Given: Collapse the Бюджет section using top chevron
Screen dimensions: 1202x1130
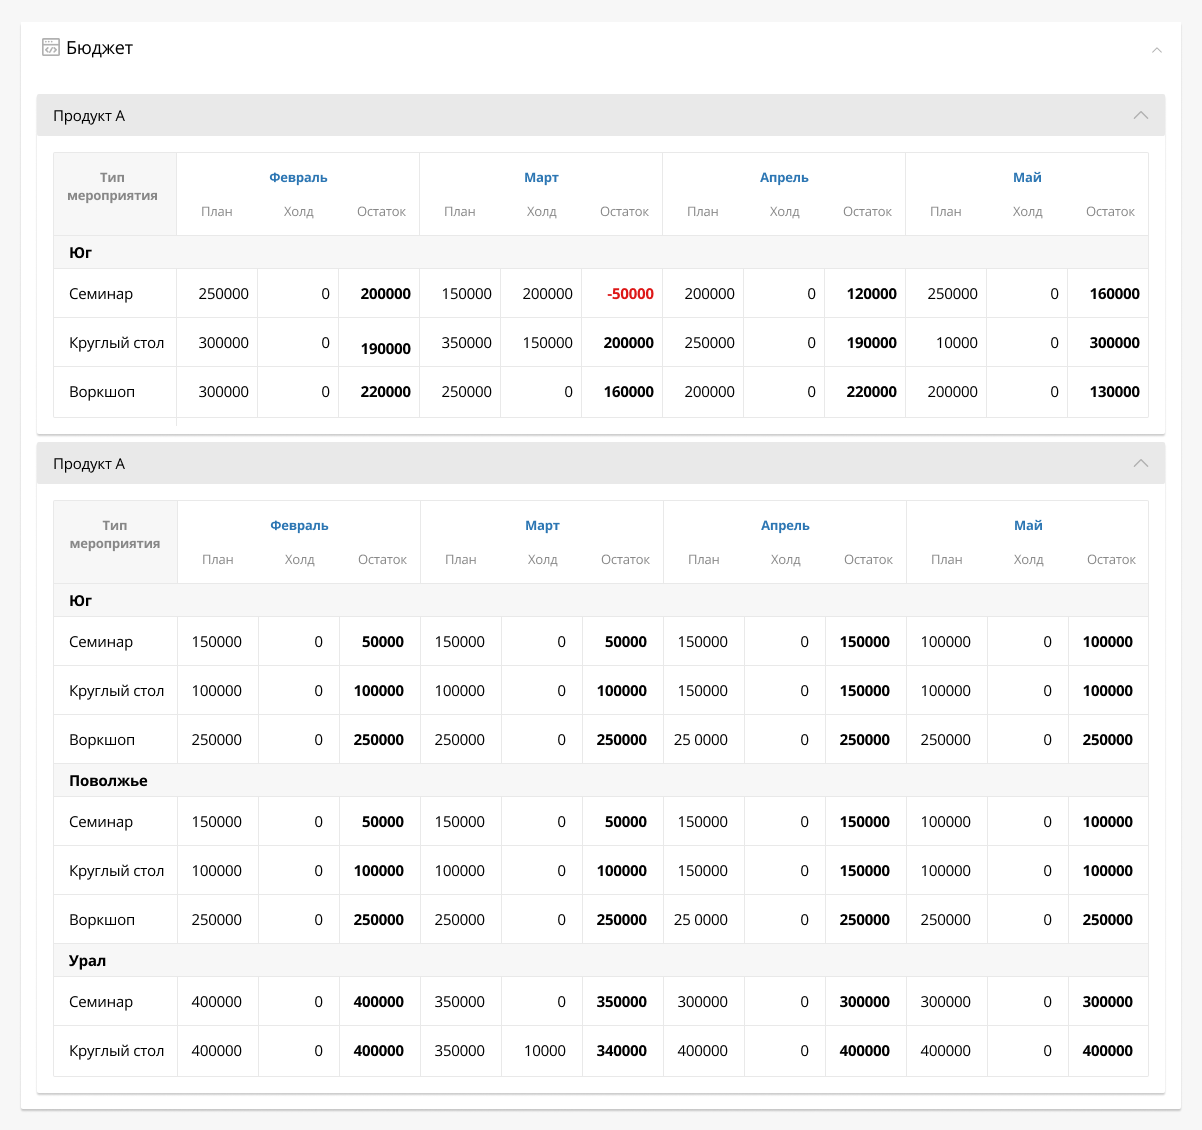Looking at the screenshot, I should (x=1156, y=49).
